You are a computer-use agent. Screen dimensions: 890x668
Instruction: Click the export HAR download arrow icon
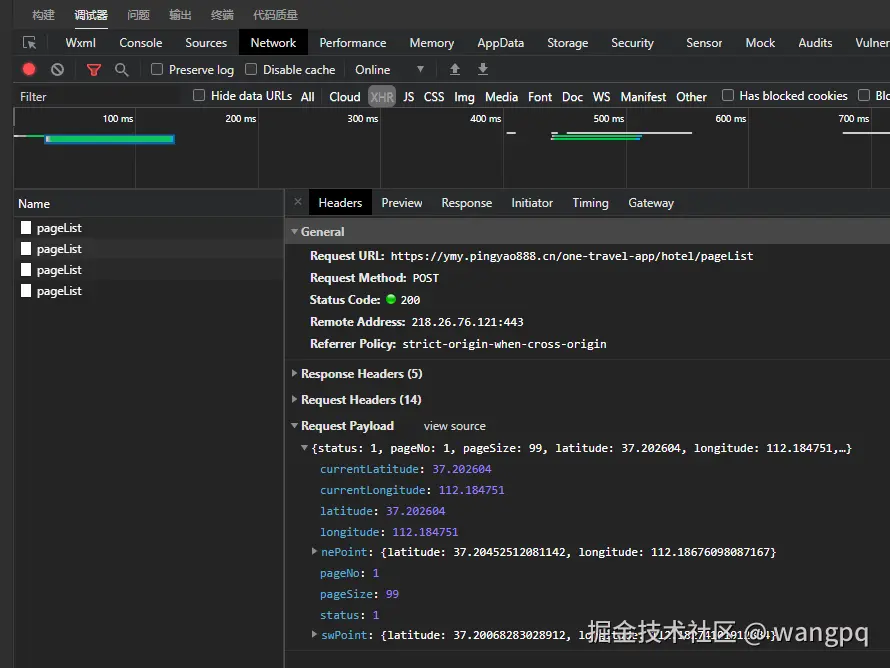[x=483, y=70]
